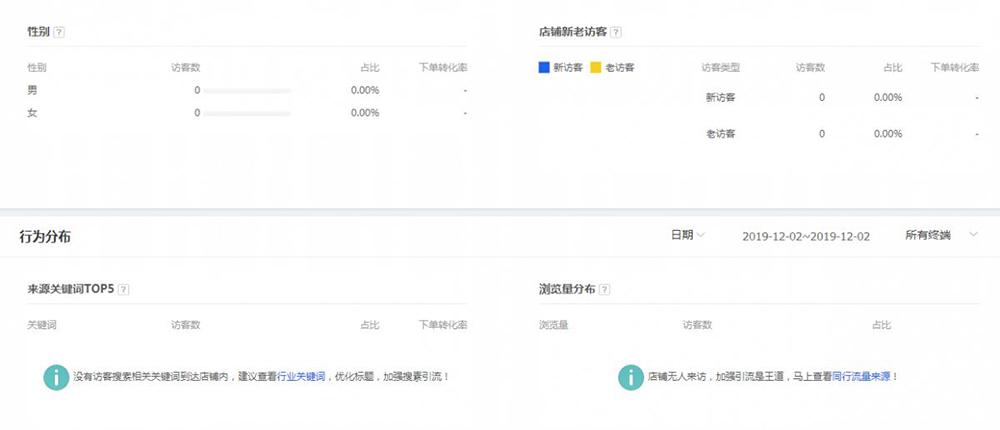Click the info icon beside 店铺无人来访 message
This screenshot has width=1000, height=430.
631,377
